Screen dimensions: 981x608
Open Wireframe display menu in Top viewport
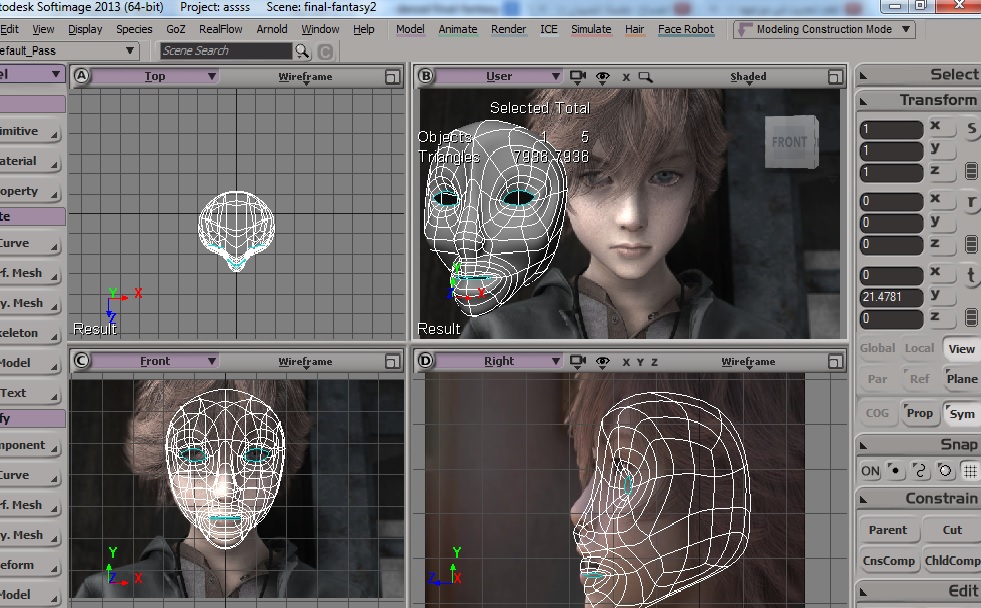point(305,77)
